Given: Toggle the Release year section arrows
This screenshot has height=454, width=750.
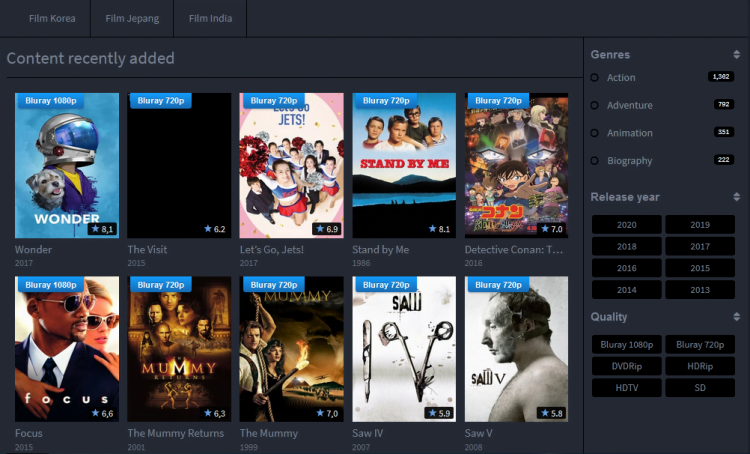Looking at the screenshot, I should pyautogui.click(x=736, y=197).
